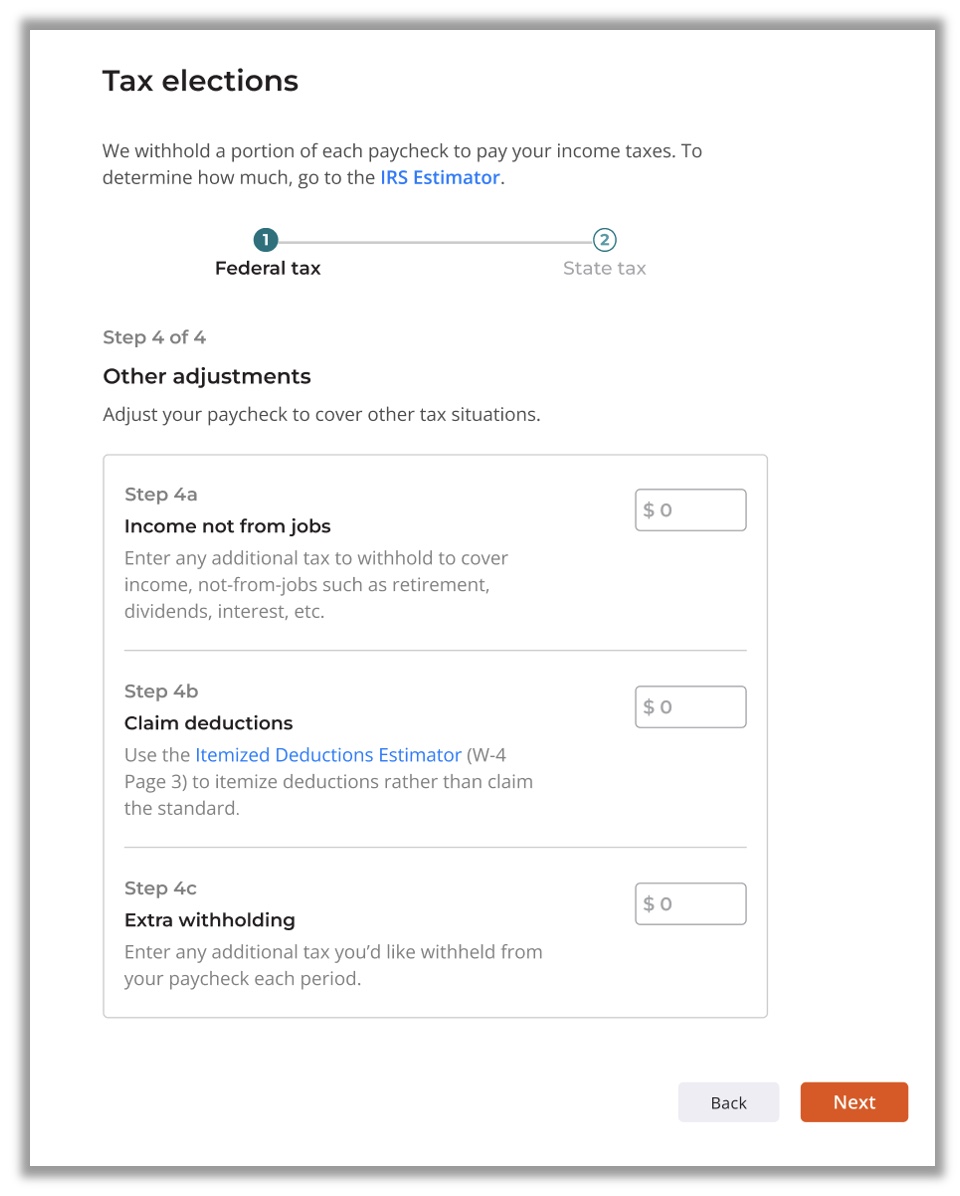Screen dimensions: 960x1196
Task: Click the Other adjustments heading
Action: click(x=207, y=377)
